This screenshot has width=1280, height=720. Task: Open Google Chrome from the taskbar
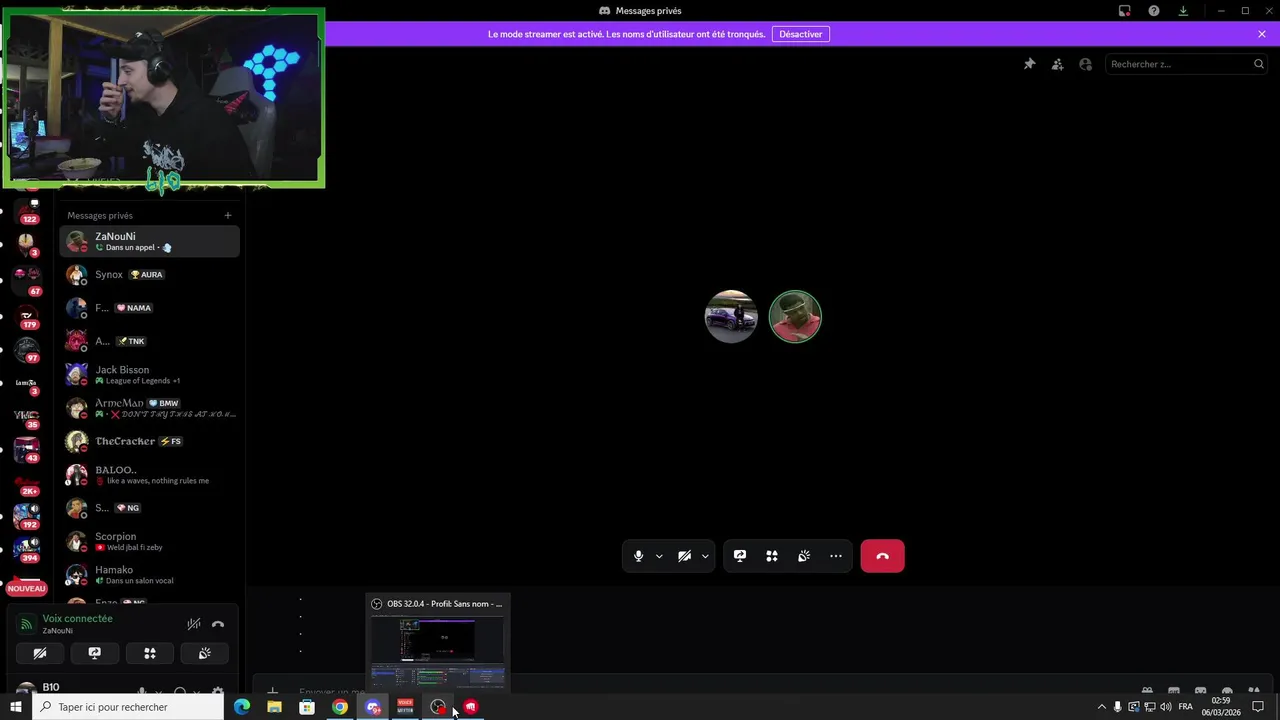point(340,707)
